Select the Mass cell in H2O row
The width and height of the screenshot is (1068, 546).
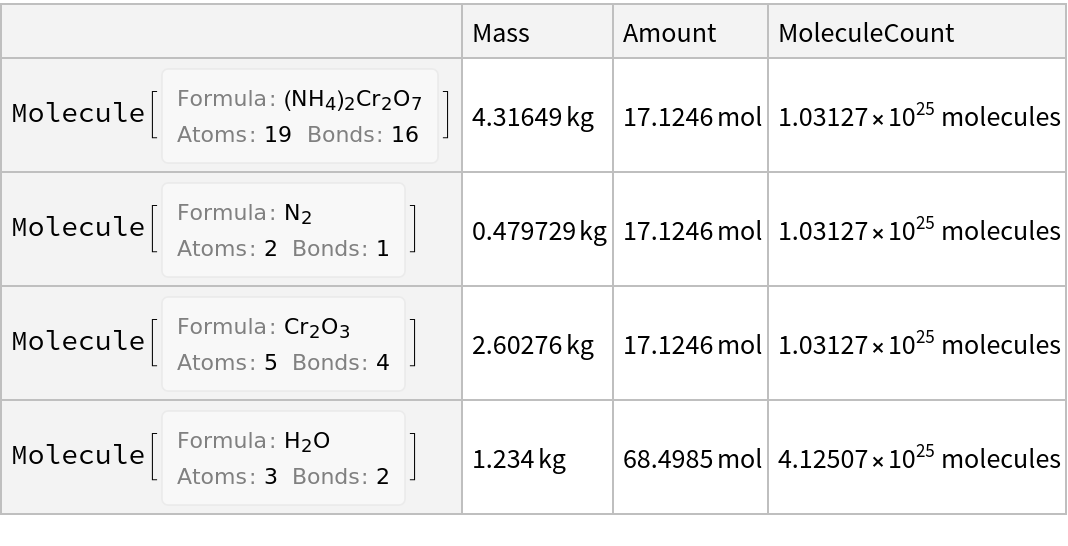[537, 457]
